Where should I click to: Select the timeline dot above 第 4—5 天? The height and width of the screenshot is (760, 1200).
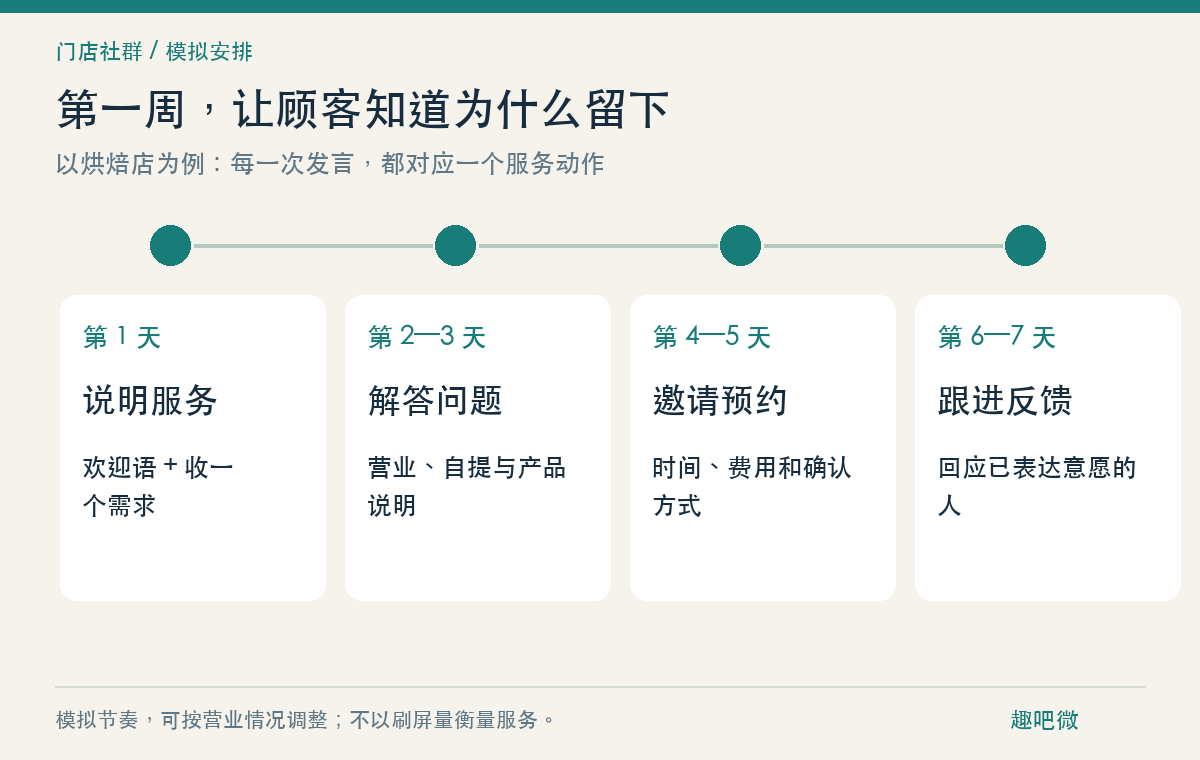[x=741, y=246]
